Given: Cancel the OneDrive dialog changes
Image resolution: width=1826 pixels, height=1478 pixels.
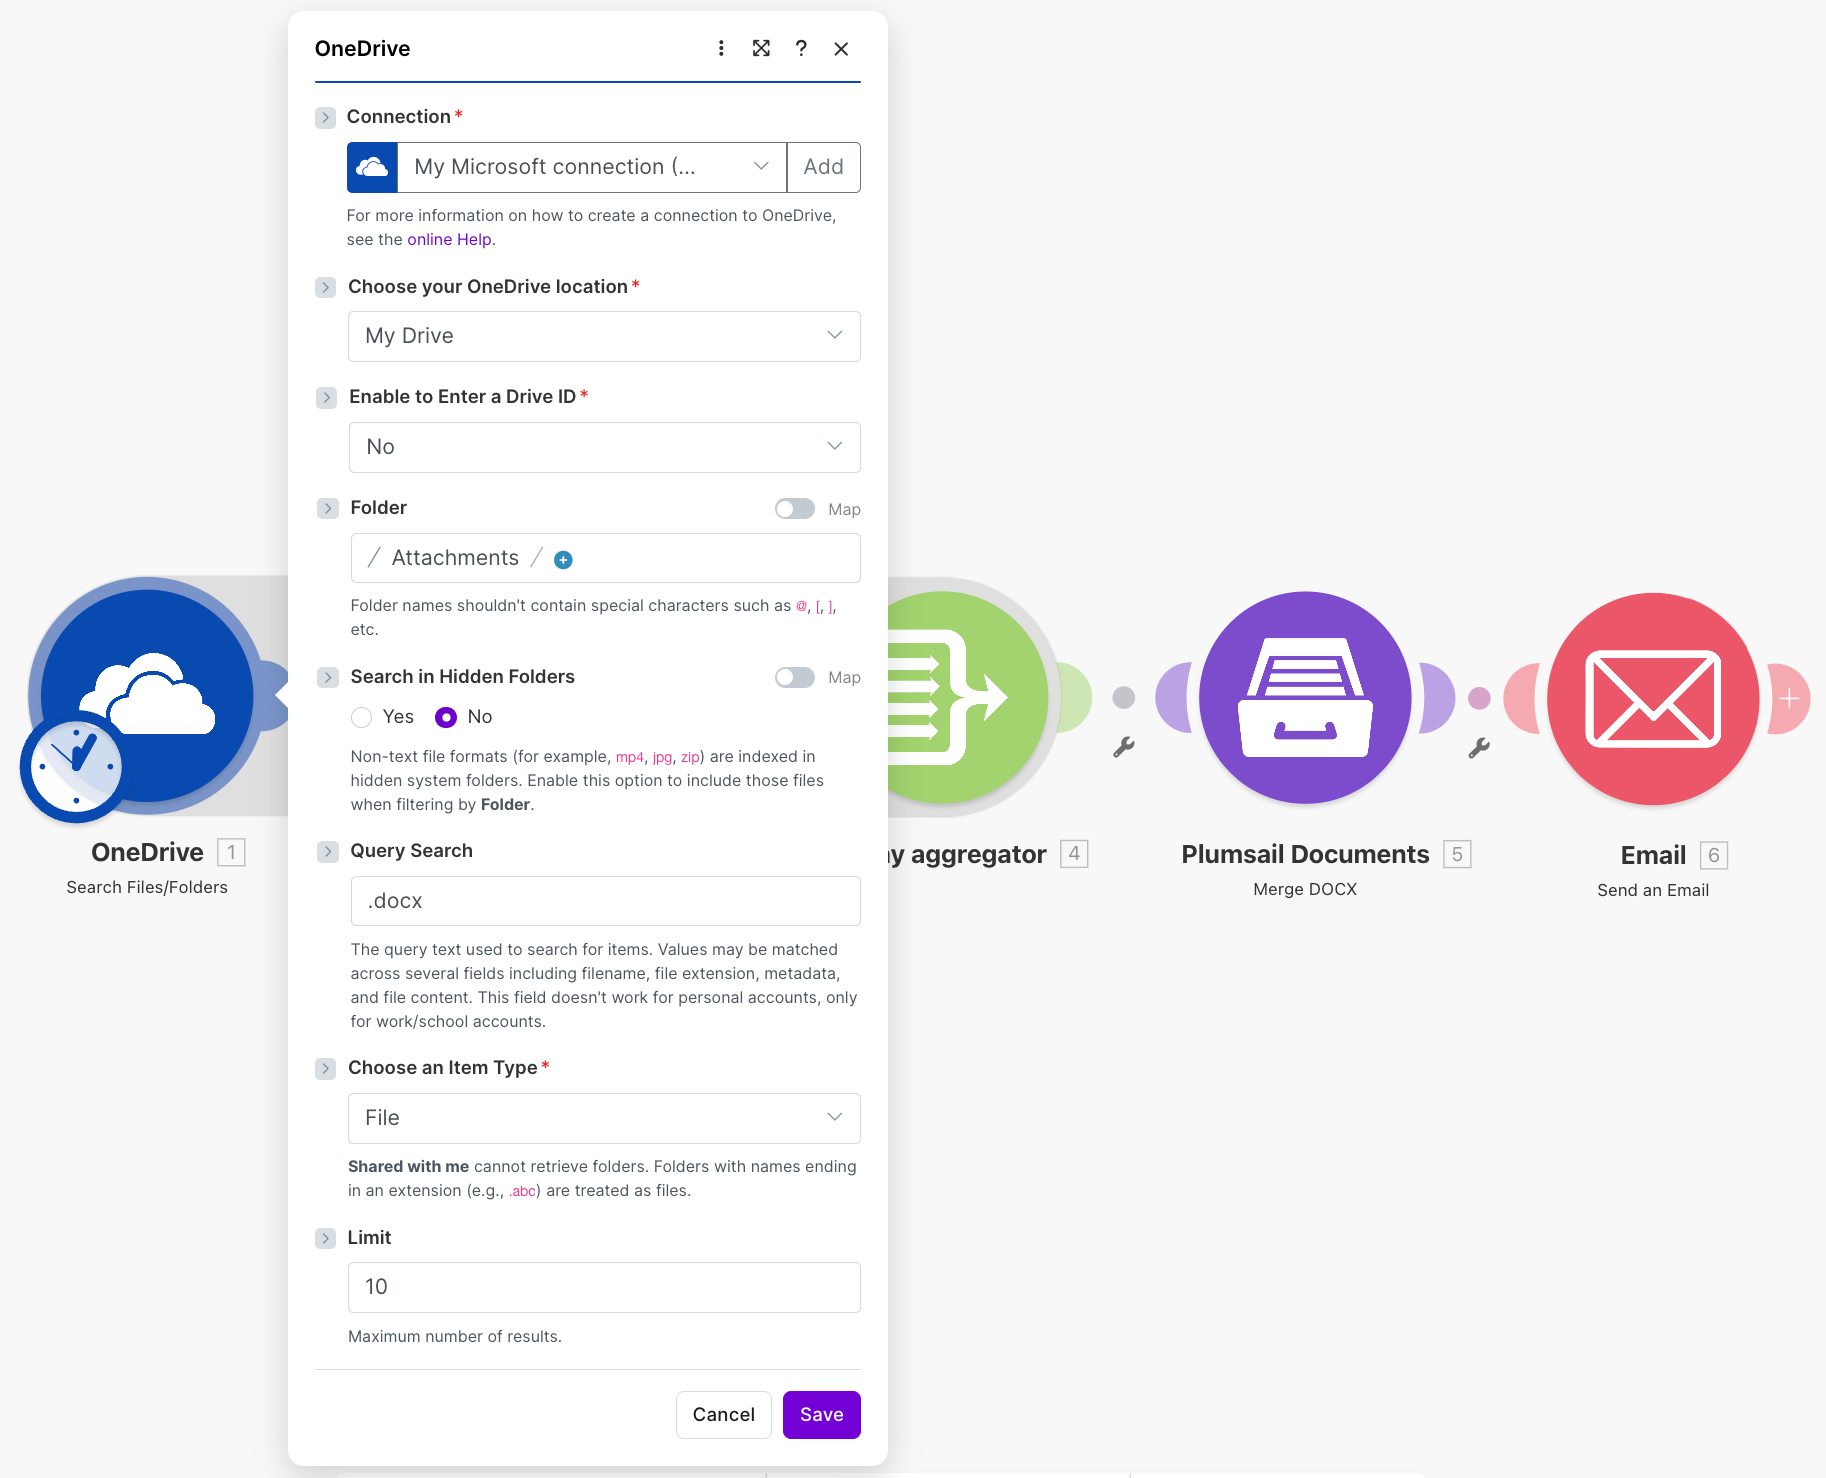Looking at the screenshot, I should coord(724,1415).
